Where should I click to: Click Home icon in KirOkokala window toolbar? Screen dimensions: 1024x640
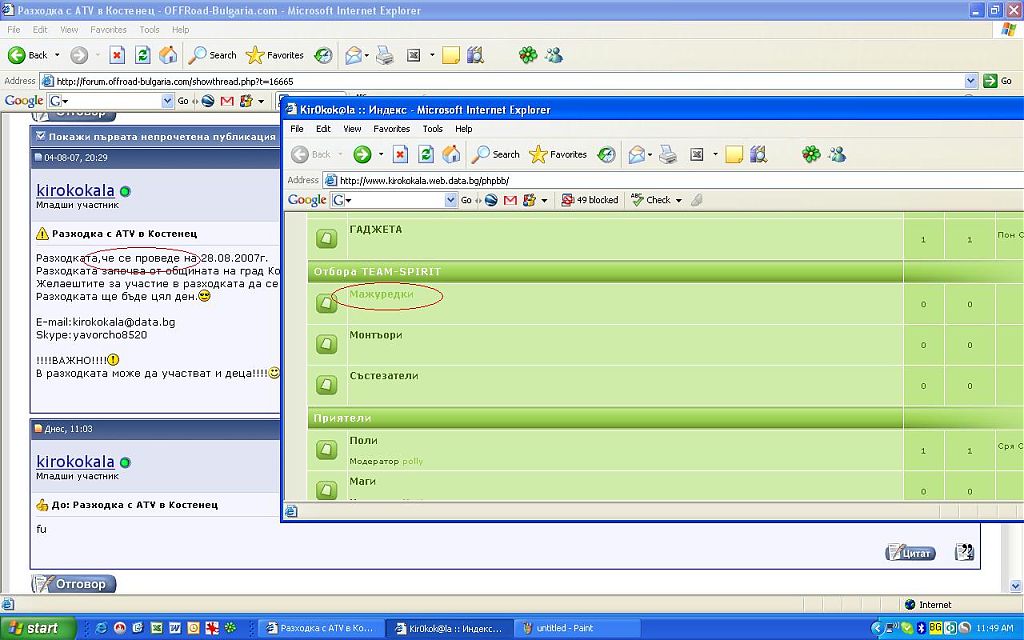click(x=451, y=154)
